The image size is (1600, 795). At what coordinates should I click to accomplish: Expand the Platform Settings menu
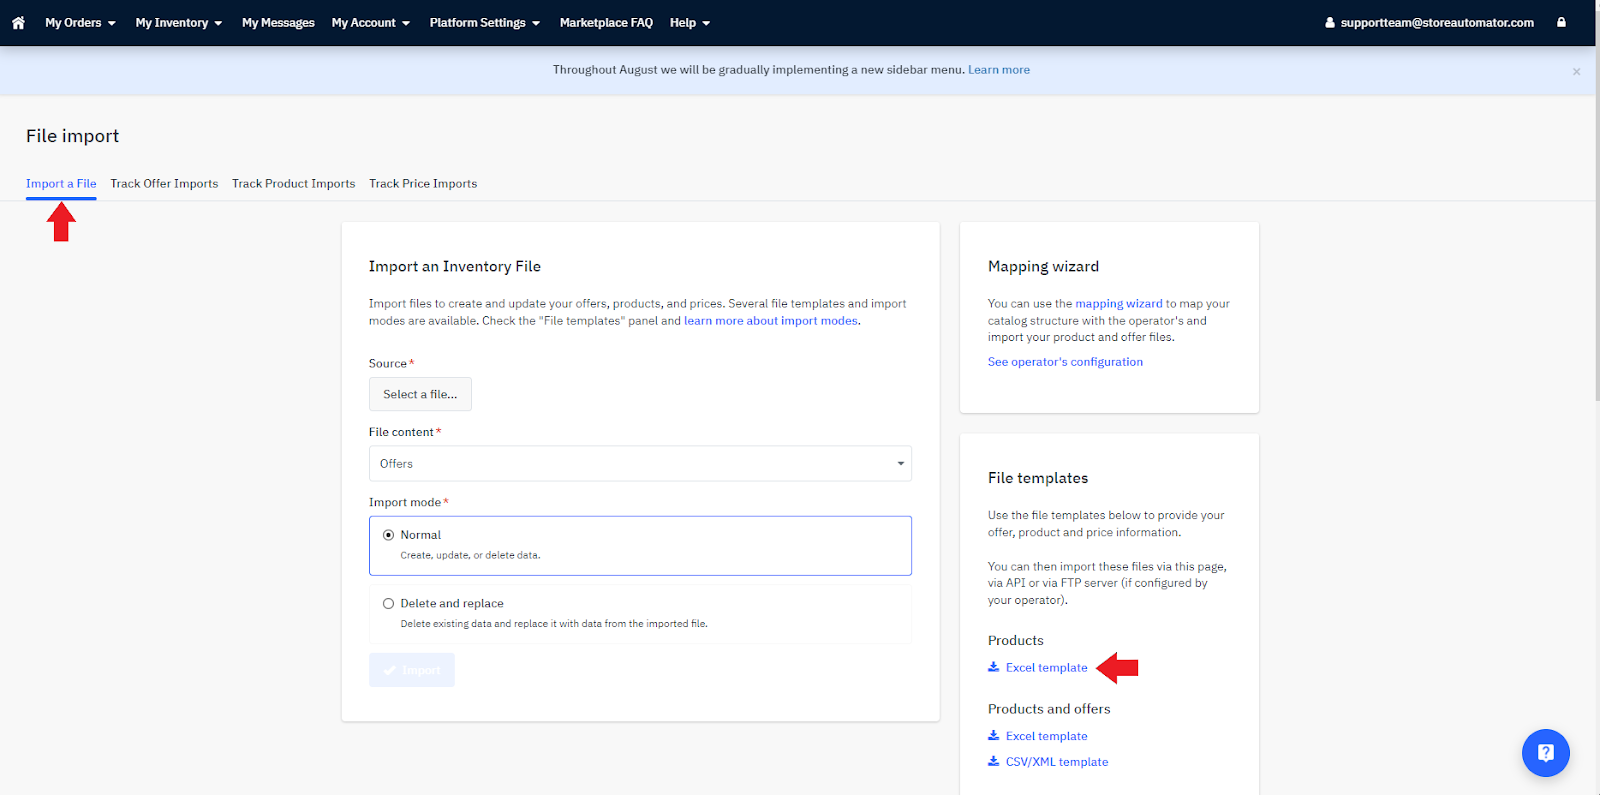(485, 22)
